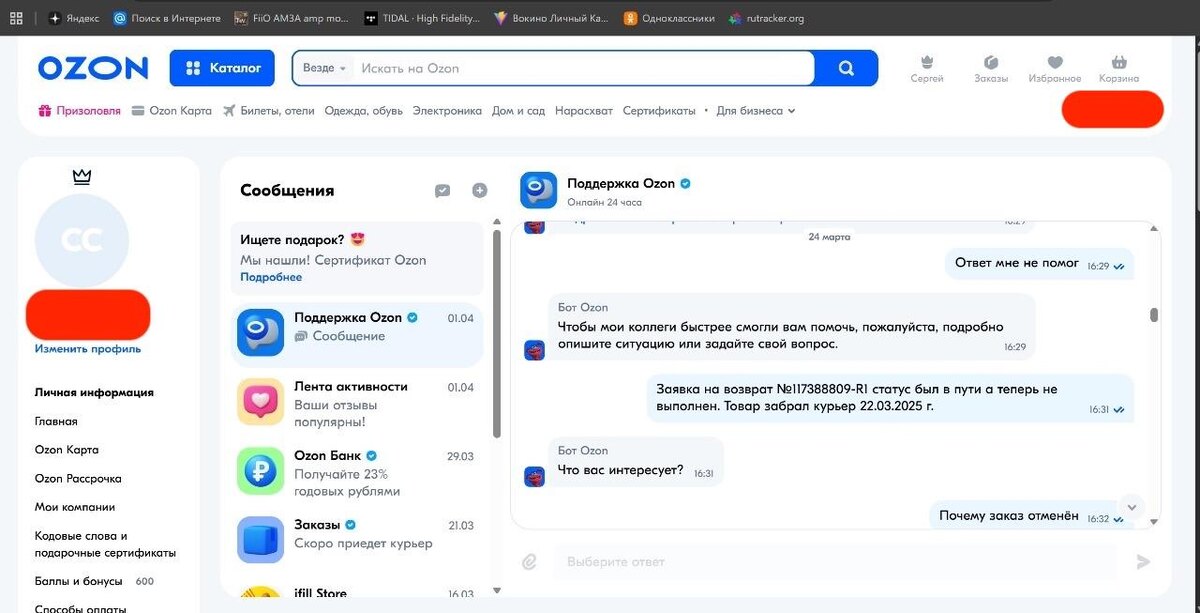This screenshot has height=613, width=1200.
Task: Open Сертификаты navigation item
Action: point(659,111)
